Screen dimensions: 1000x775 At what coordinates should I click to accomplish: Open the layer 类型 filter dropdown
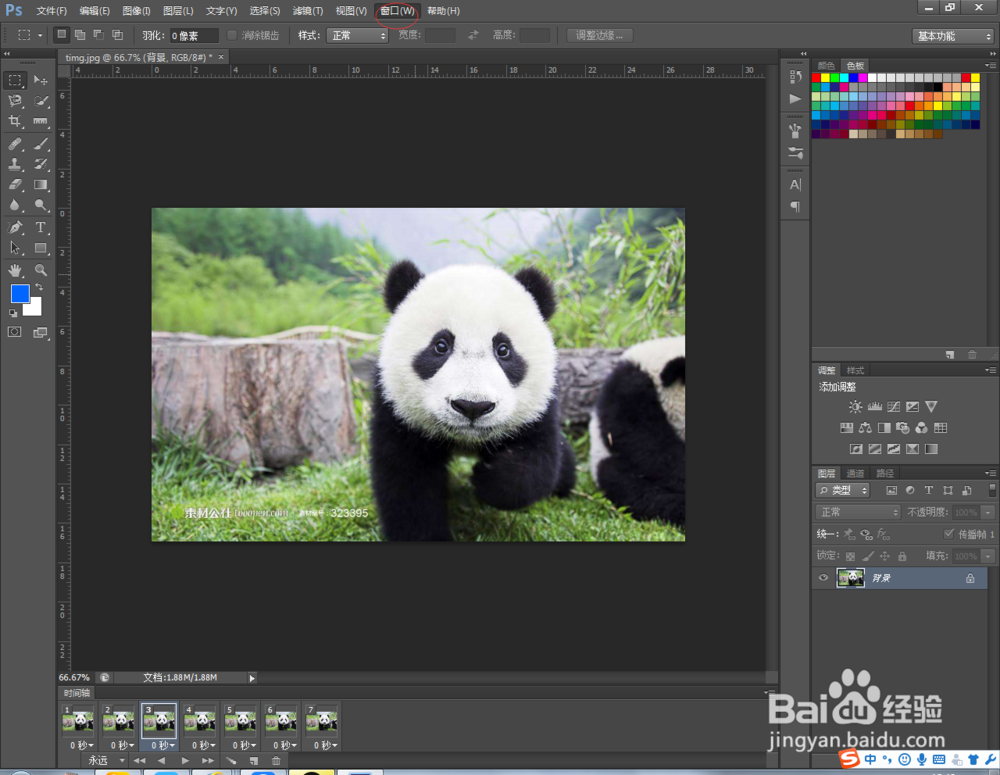tap(842, 490)
